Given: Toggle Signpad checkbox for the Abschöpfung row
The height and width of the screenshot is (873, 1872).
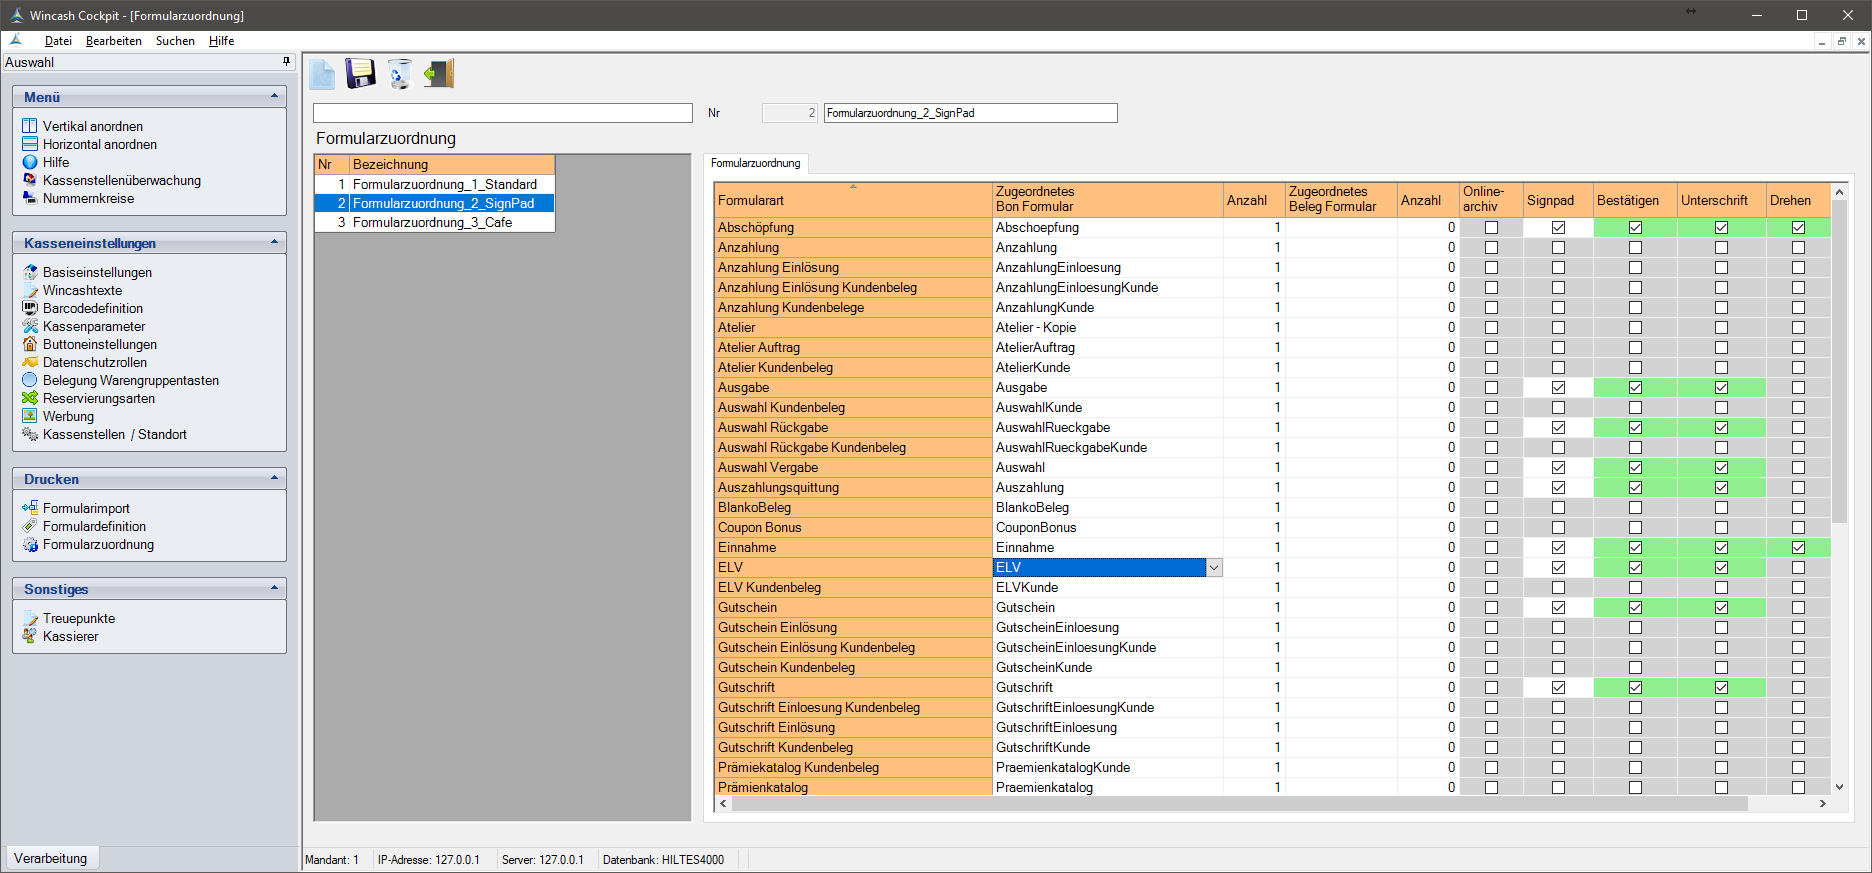Looking at the screenshot, I should click(x=1558, y=227).
